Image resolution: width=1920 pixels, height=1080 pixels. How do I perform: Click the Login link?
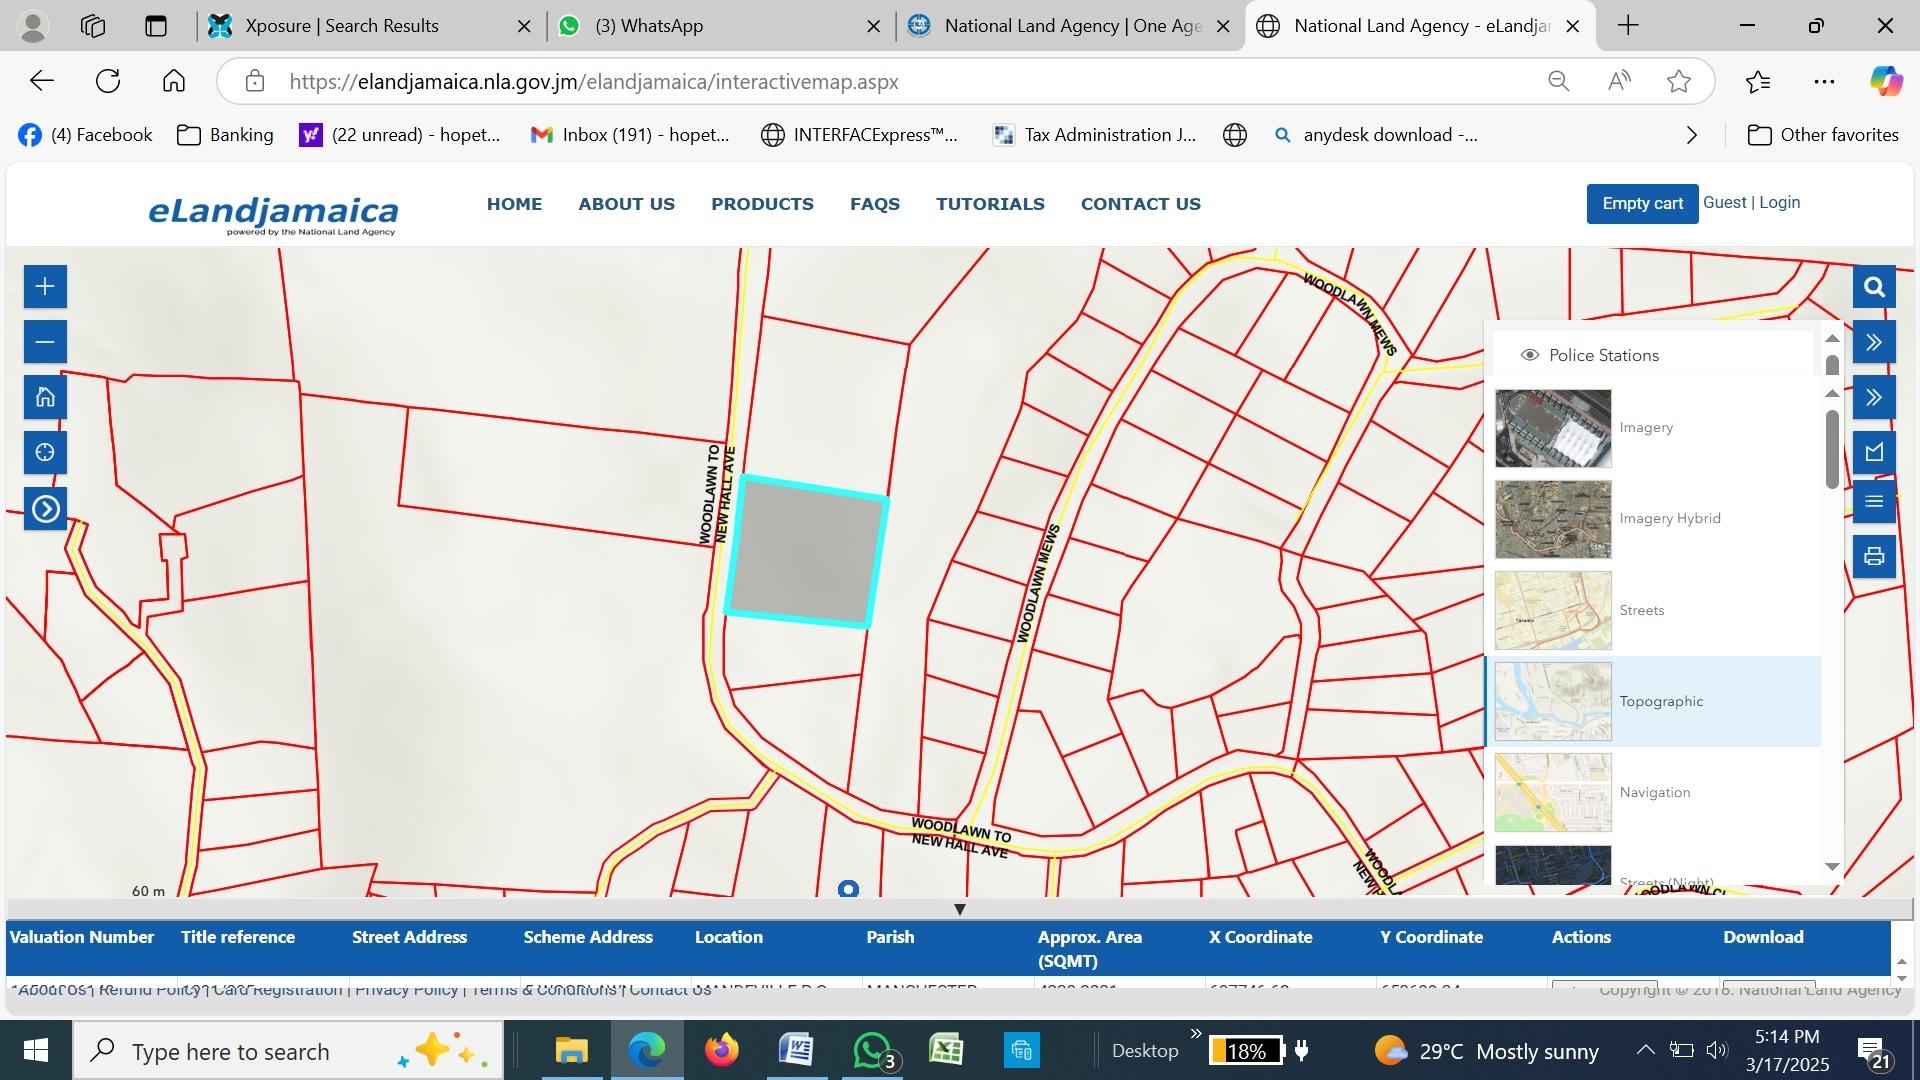tap(1779, 202)
